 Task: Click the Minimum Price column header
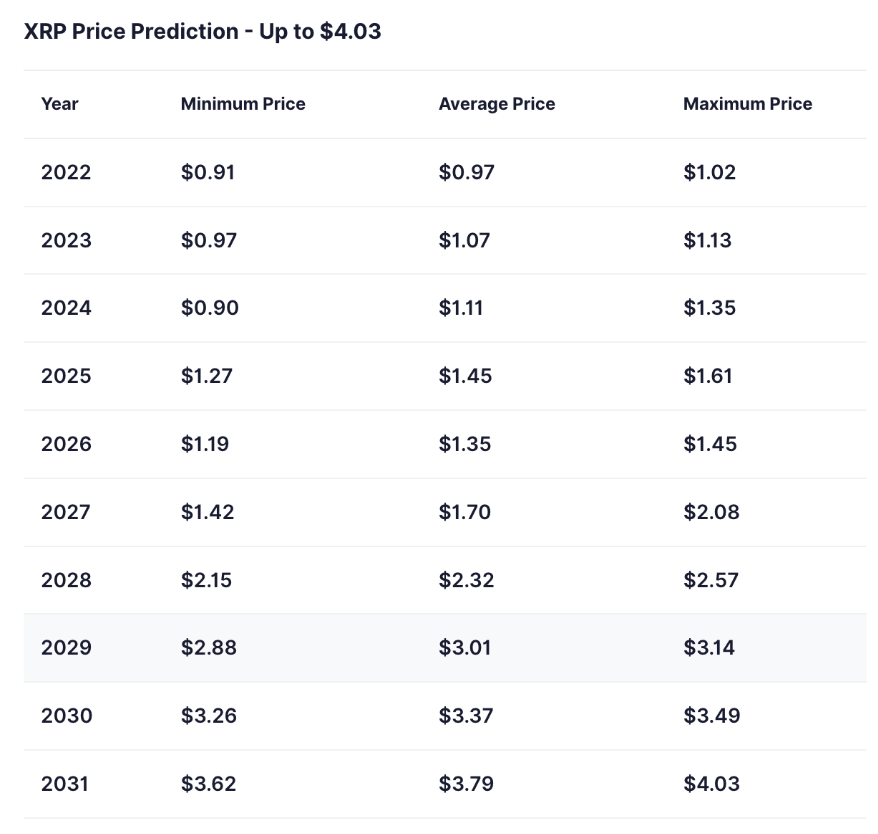click(243, 104)
